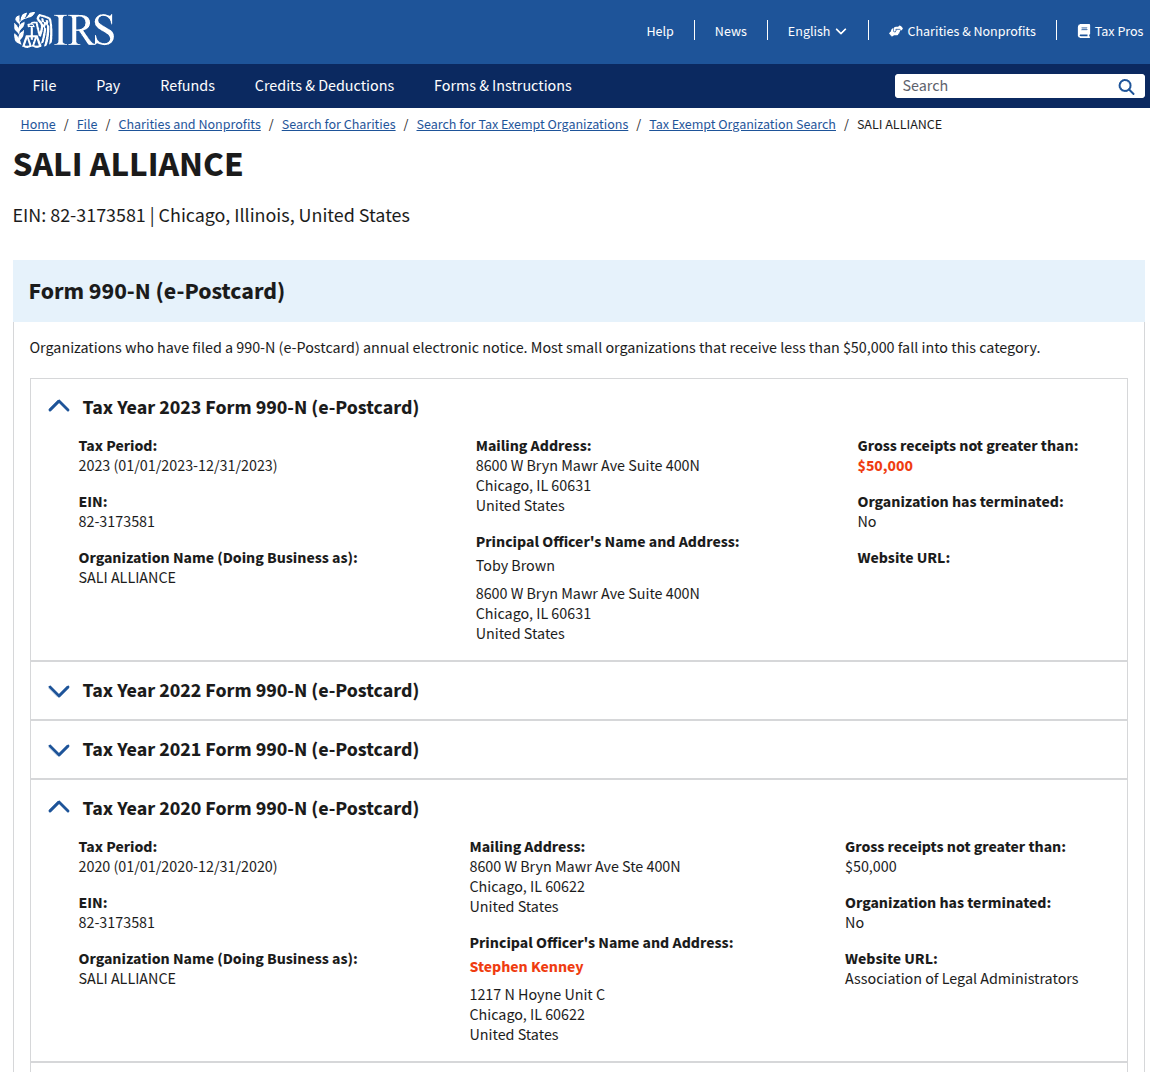Image resolution: width=1150 pixels, height=1072 pixels.
Task: Click the Tax Pros book icon
Action: coord(1083,32)
